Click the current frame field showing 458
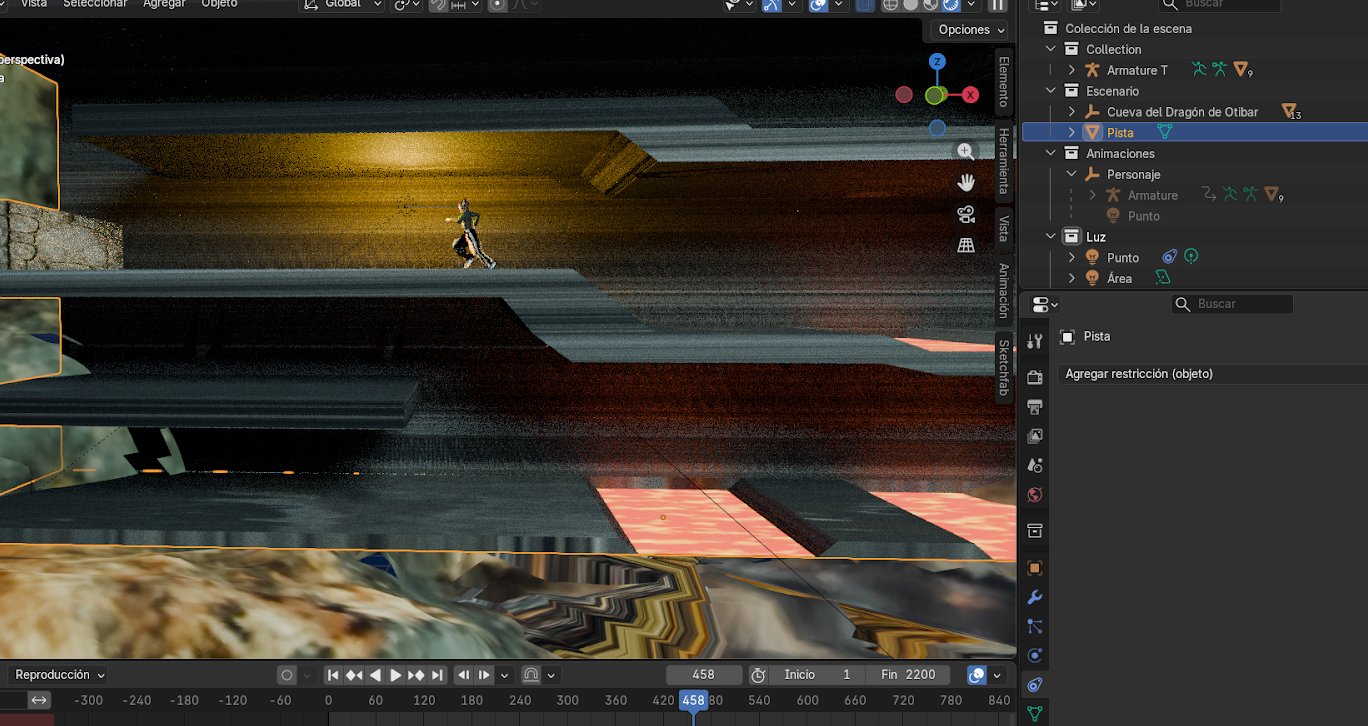 (x=704, y=675)
